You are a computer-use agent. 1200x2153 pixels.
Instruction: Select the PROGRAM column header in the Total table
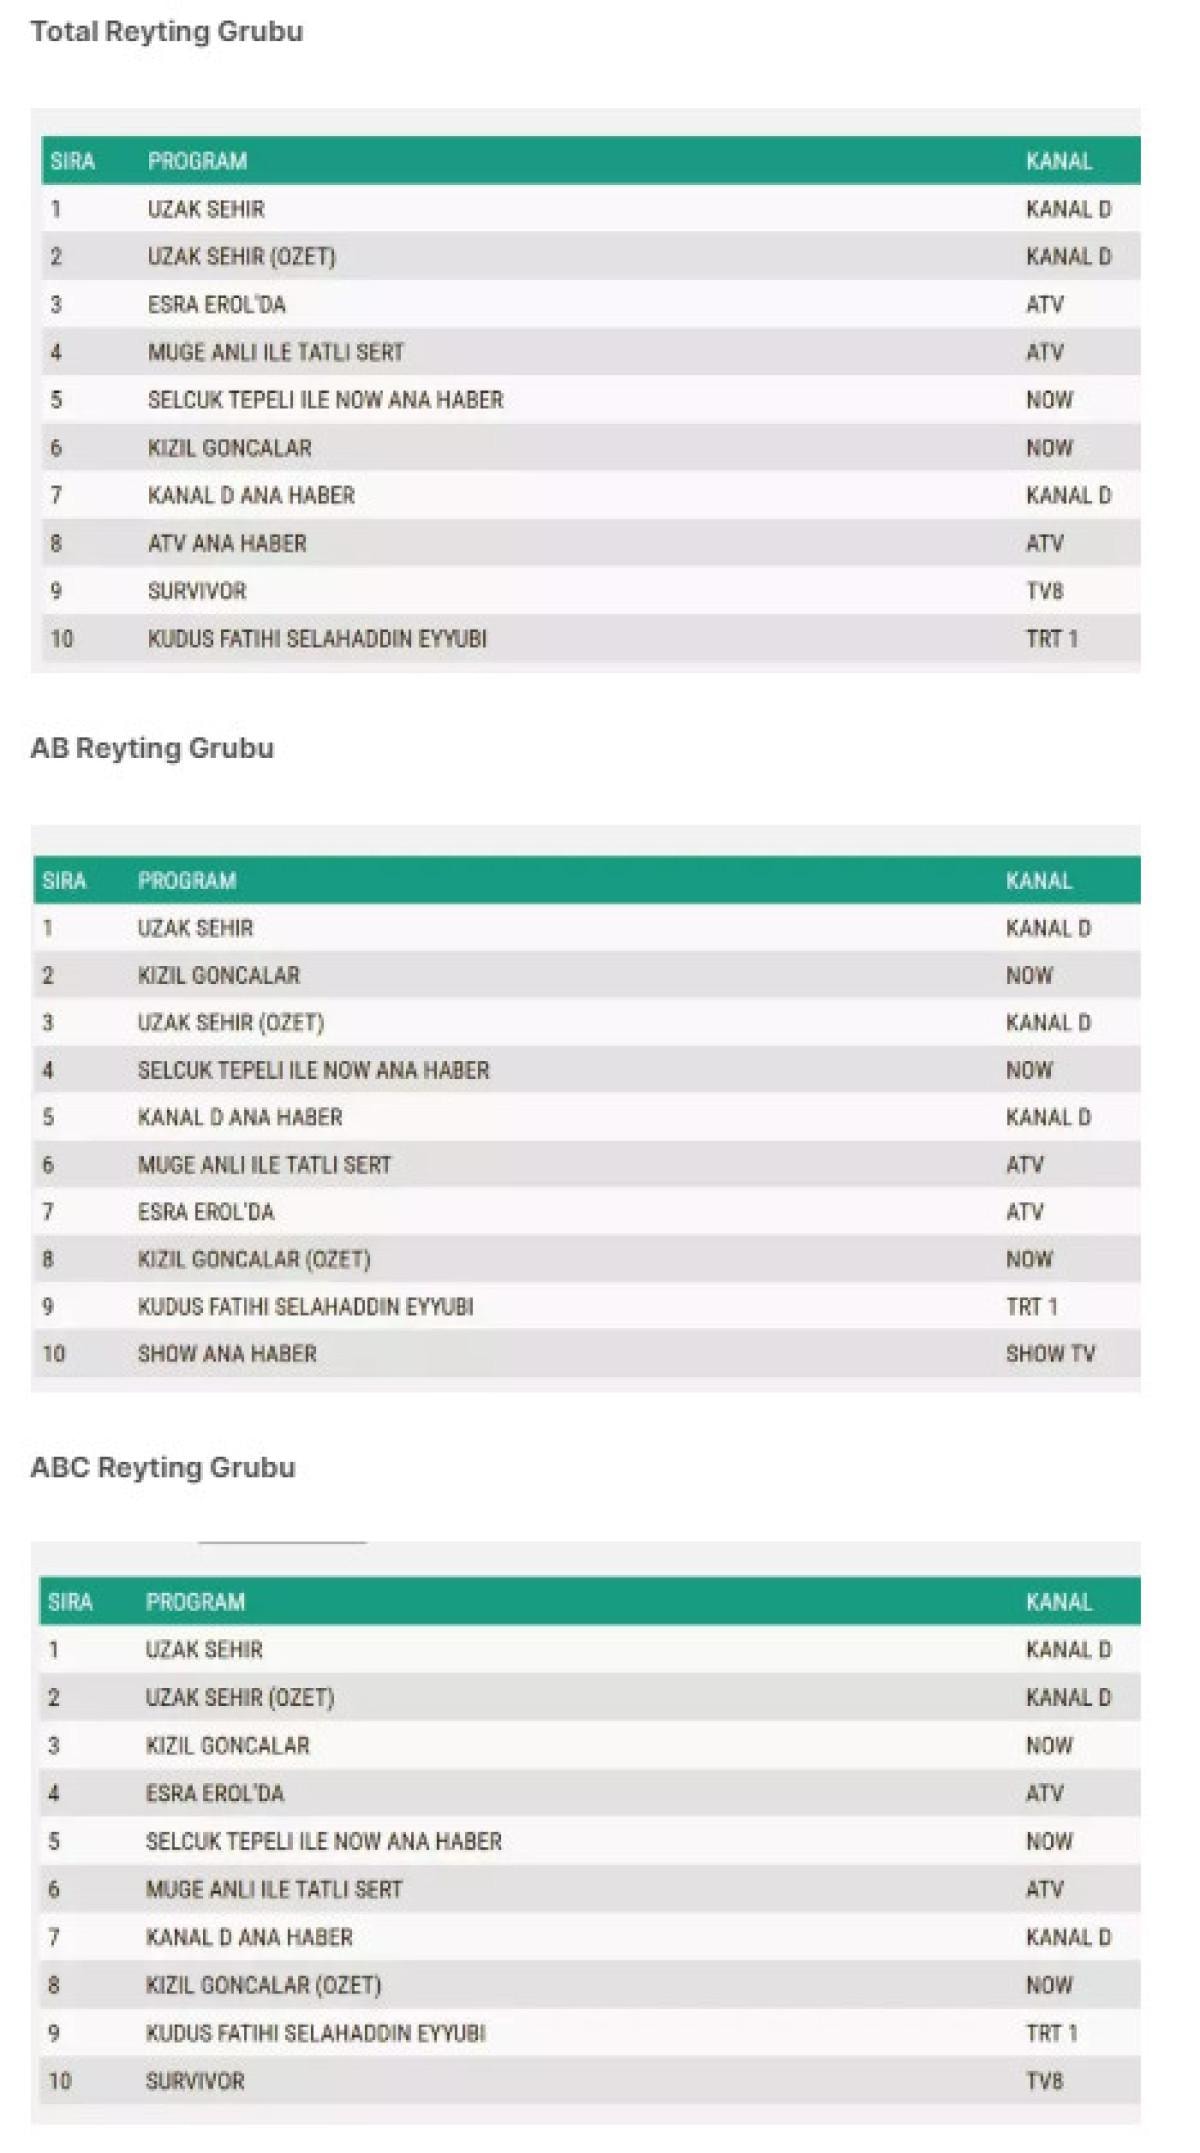(x=197, y=161)
